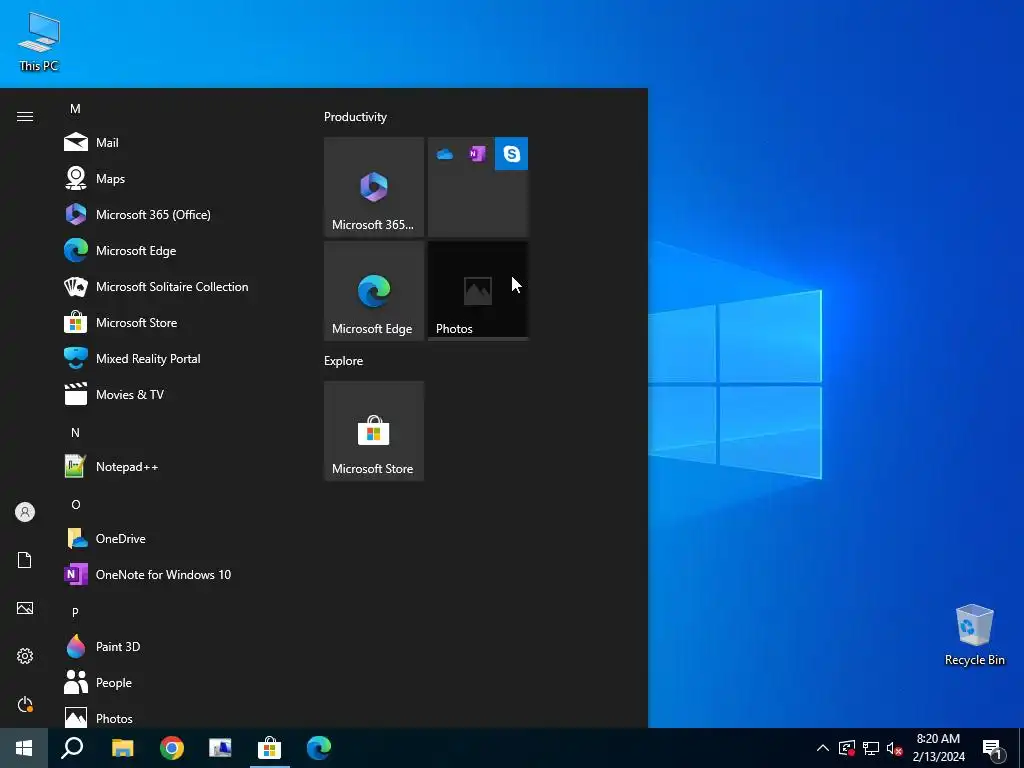Open the network status tray icon
Viewport: 1024px width, 768px height.
tap(871, 748)
